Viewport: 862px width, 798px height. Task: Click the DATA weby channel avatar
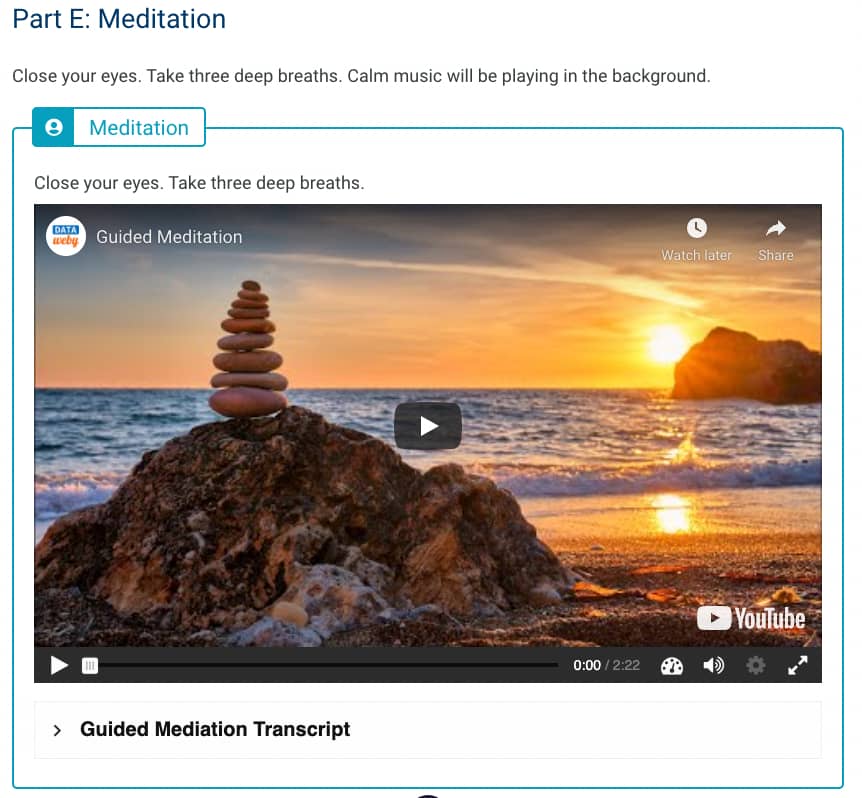click(x=66, y=236)
